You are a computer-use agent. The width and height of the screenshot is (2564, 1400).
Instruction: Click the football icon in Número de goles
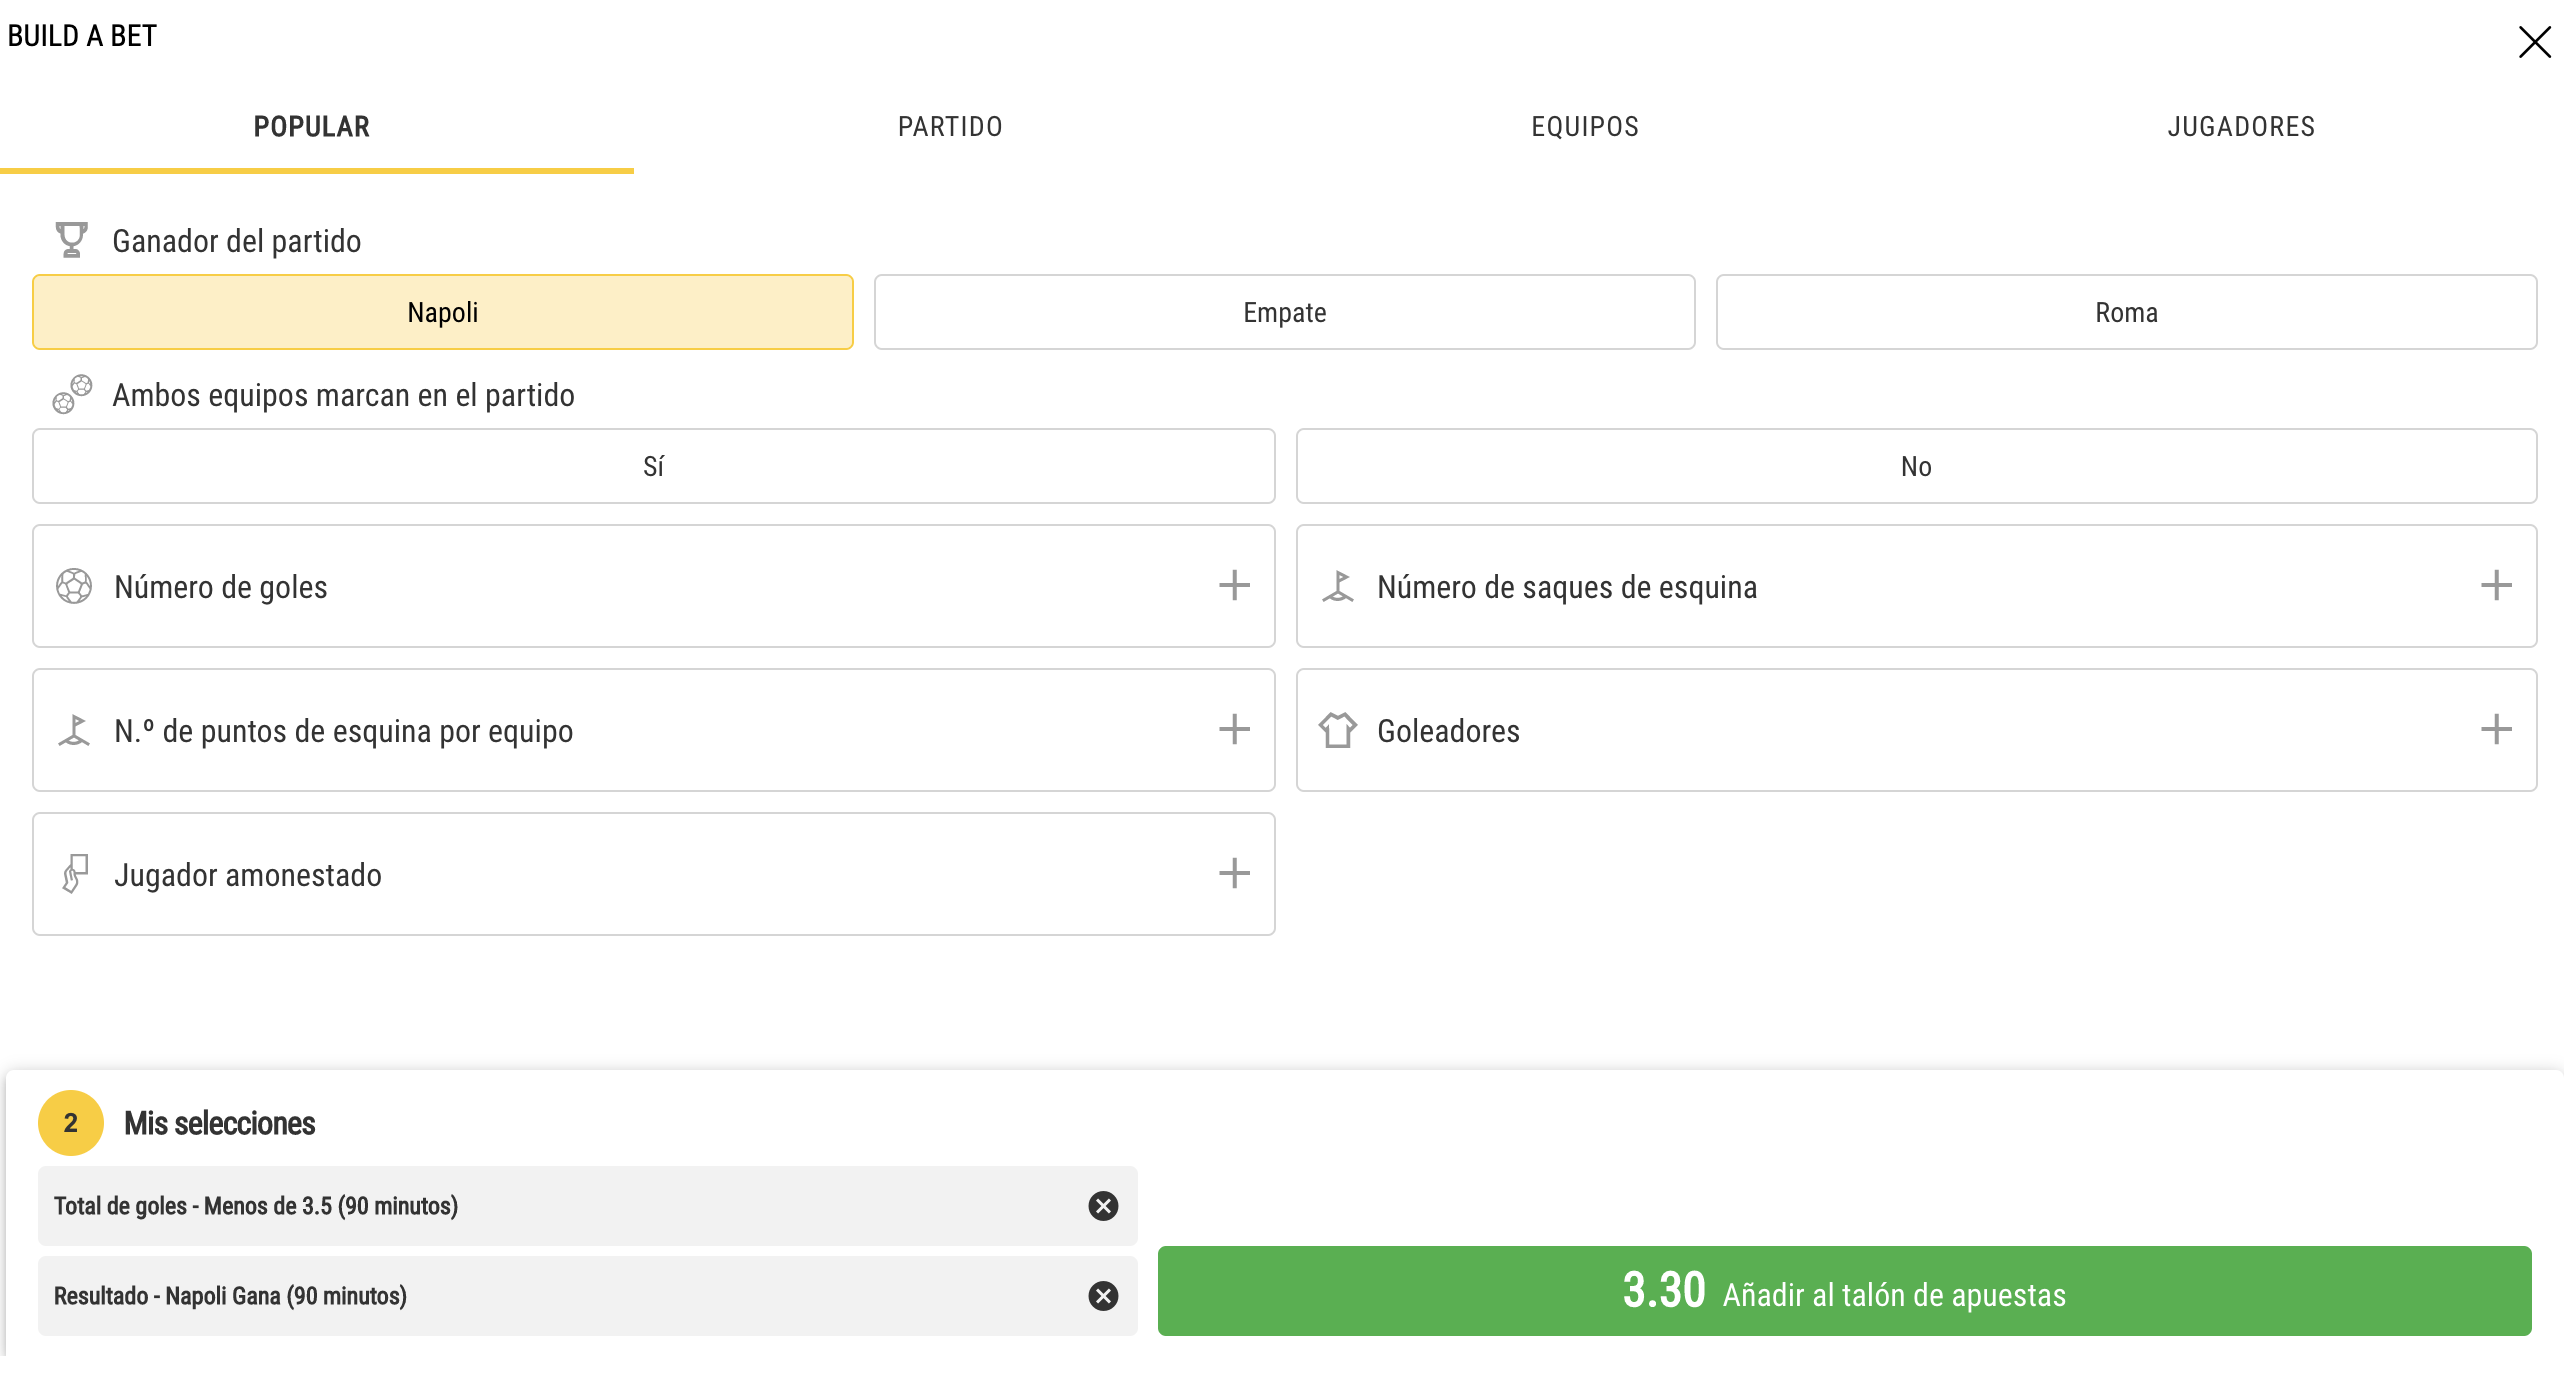coord(74,586)
